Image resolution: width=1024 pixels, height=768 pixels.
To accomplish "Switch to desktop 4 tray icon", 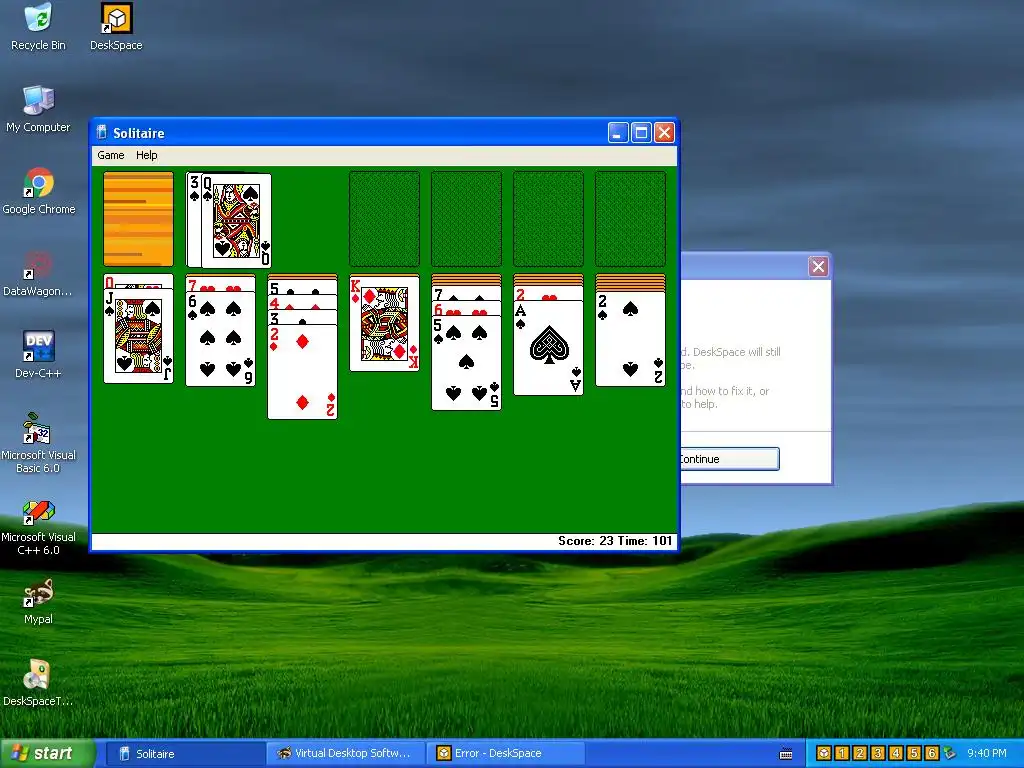I will point(896,753).
